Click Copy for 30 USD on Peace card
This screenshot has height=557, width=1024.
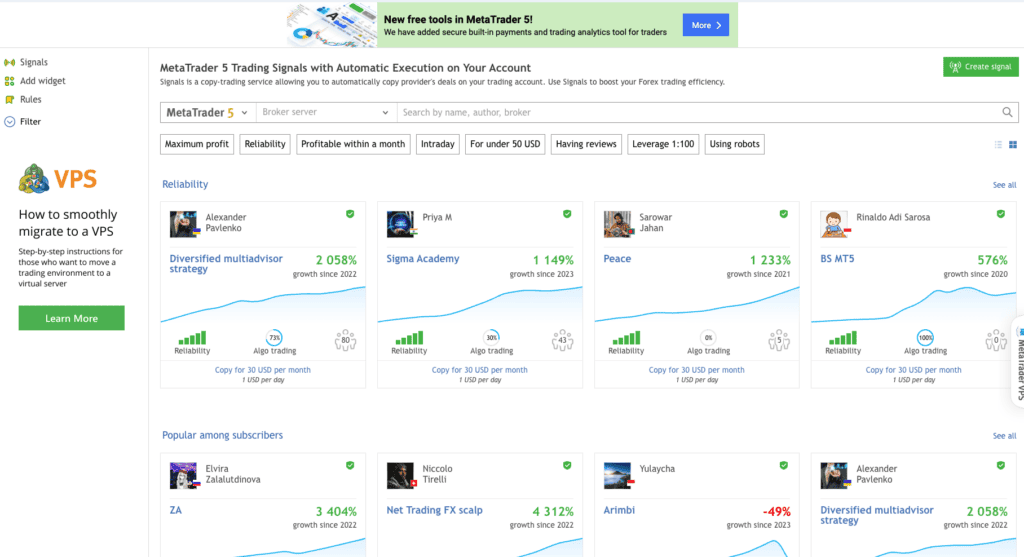[696, 370]
